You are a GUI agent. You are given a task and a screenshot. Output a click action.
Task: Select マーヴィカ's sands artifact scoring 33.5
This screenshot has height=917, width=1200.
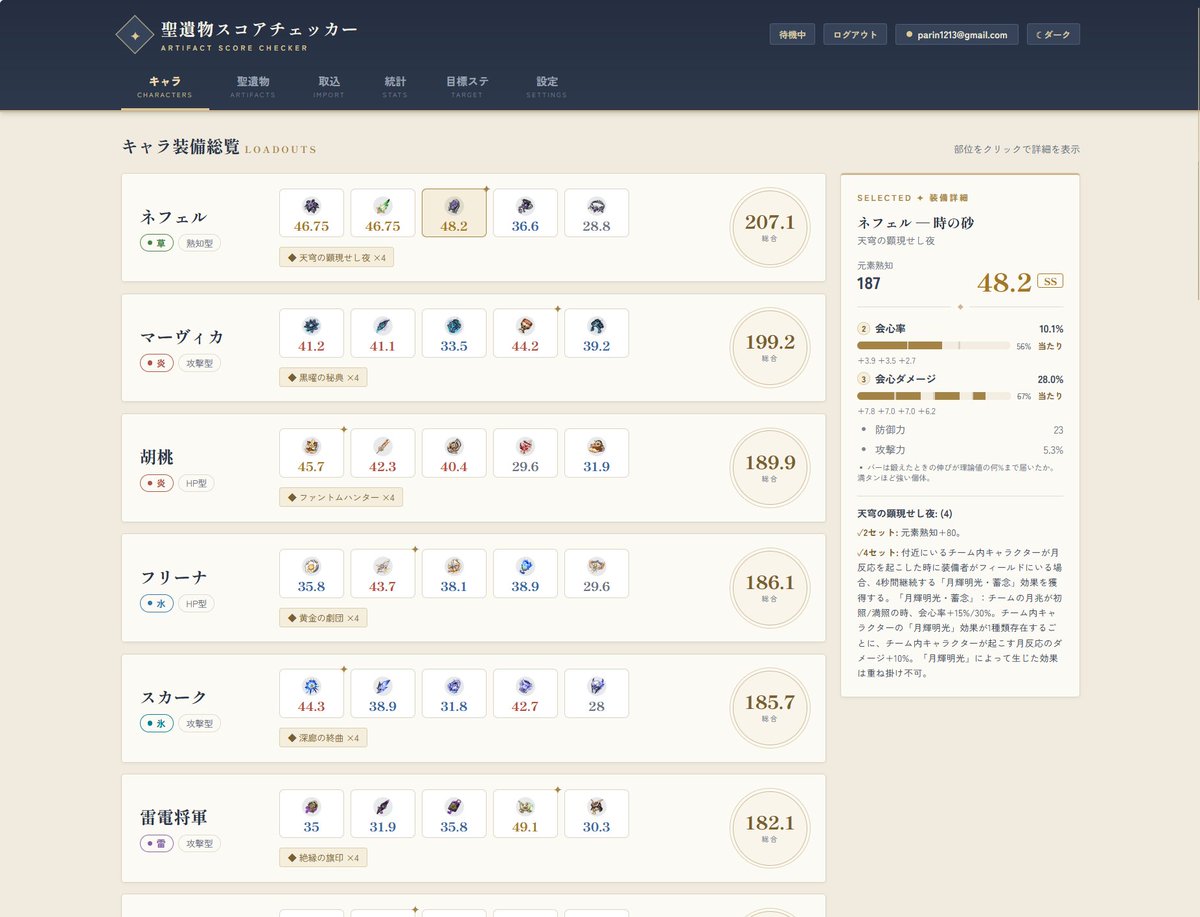point(454,333)
